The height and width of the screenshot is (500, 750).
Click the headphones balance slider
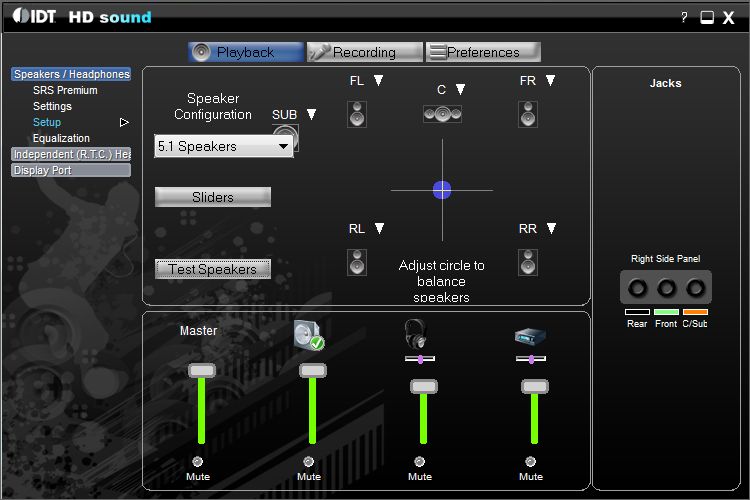point(420,359)
